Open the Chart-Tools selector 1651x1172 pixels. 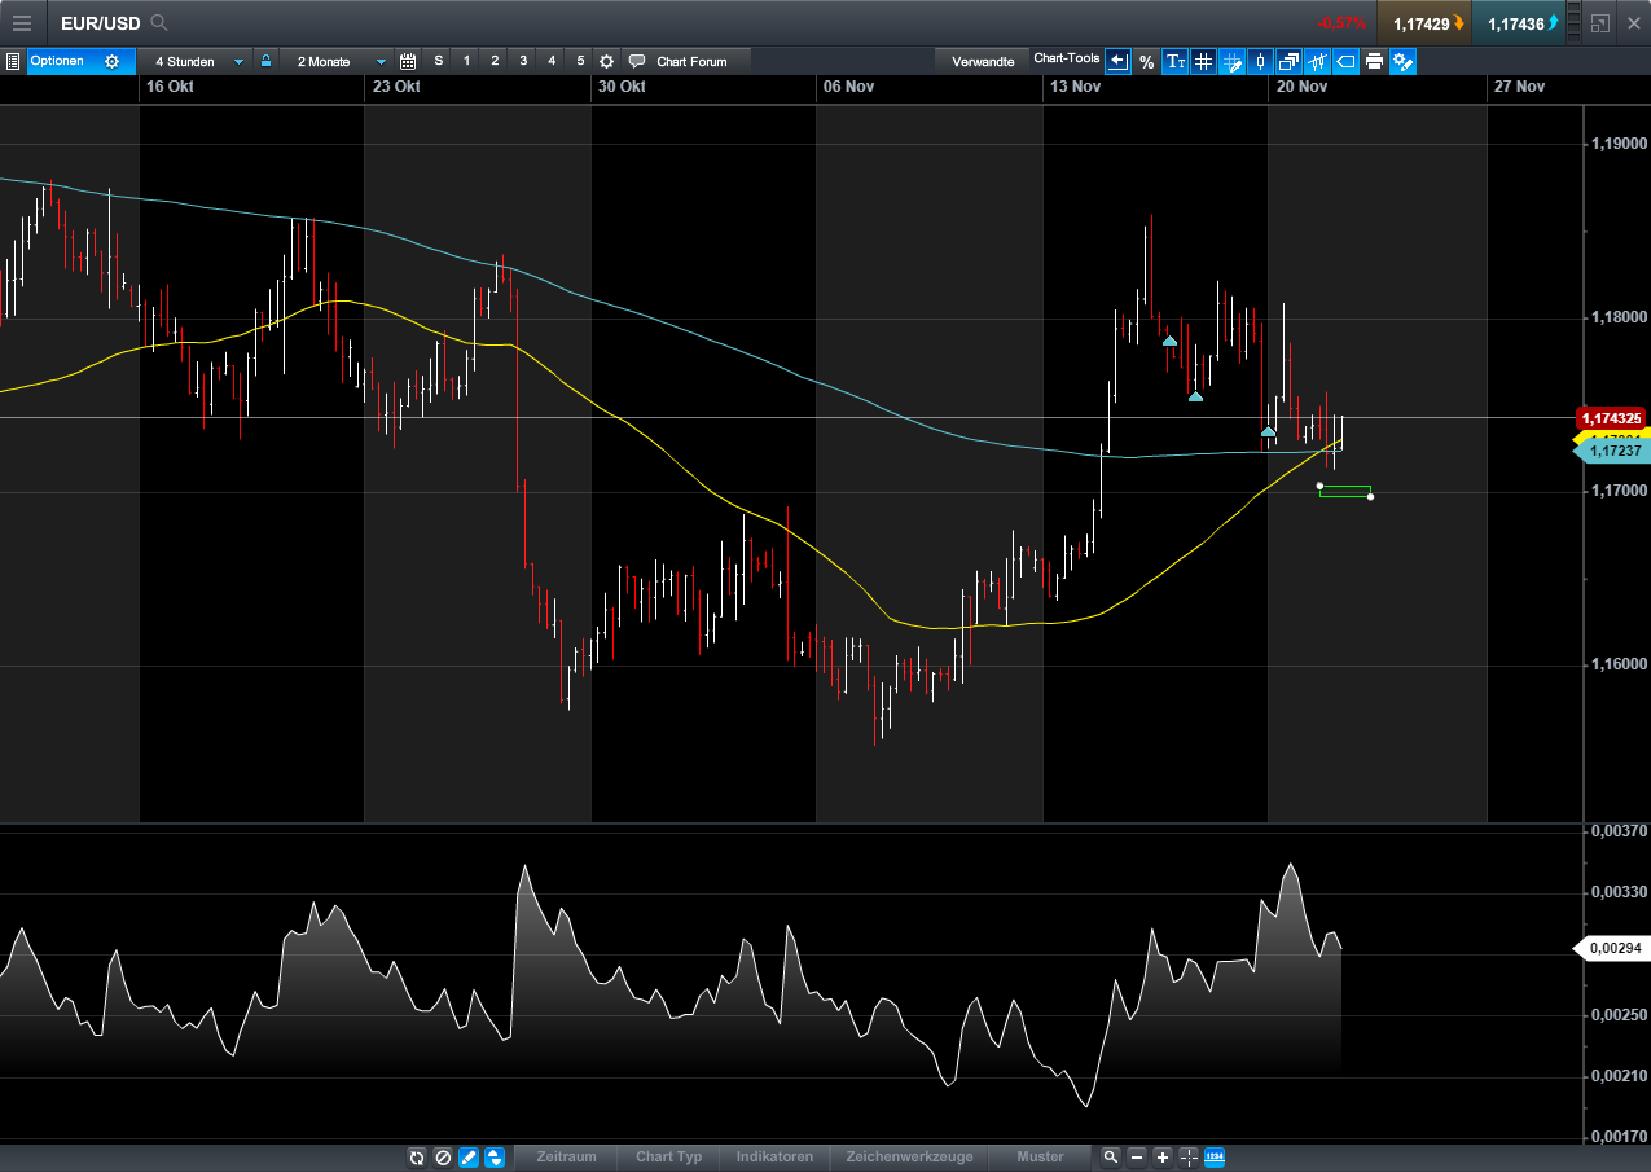[1068, 58]
